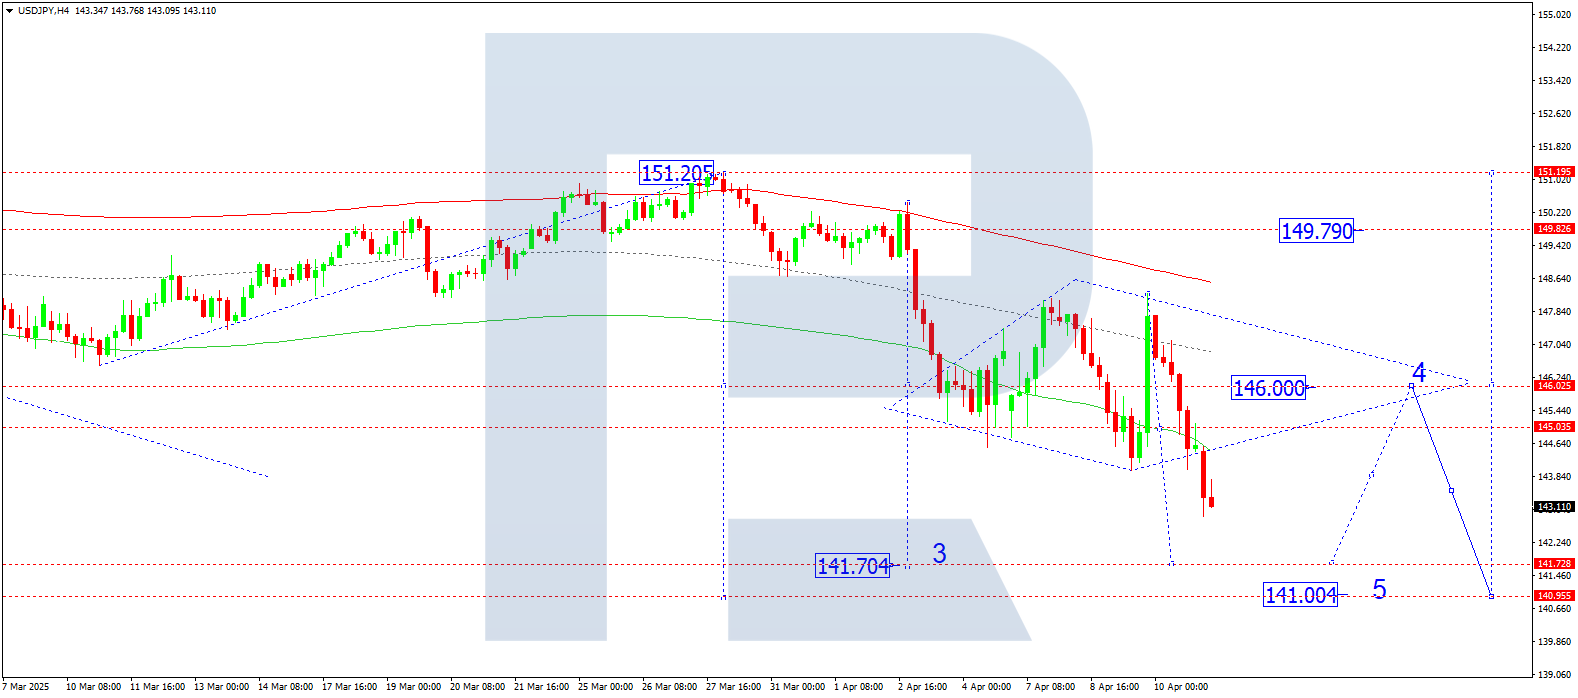The width and height of the screenshot is (1578, 698).
Task: Click the black 143.110 current price tag
Action: (x=1554, y=507)
